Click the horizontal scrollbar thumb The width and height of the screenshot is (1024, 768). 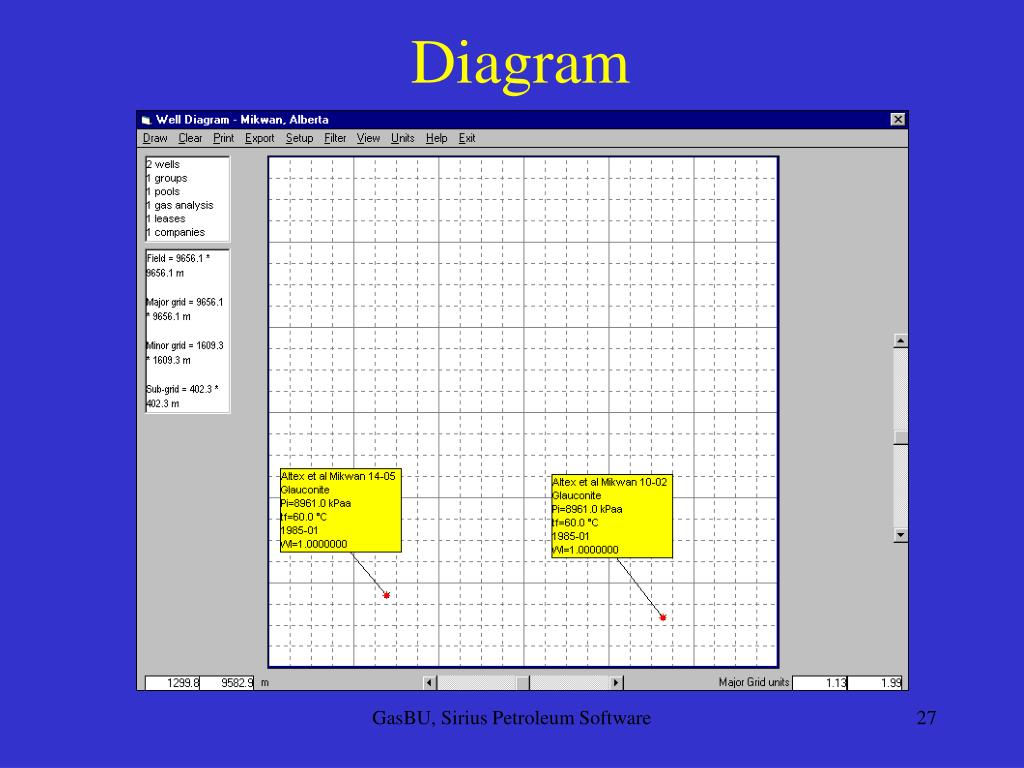(x=522, y=682)
